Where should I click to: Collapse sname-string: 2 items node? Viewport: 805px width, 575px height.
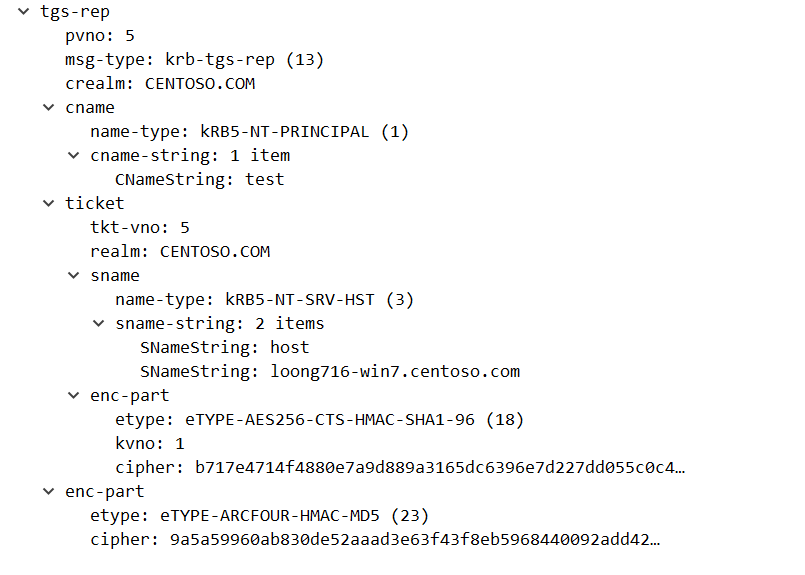point(98,324)
